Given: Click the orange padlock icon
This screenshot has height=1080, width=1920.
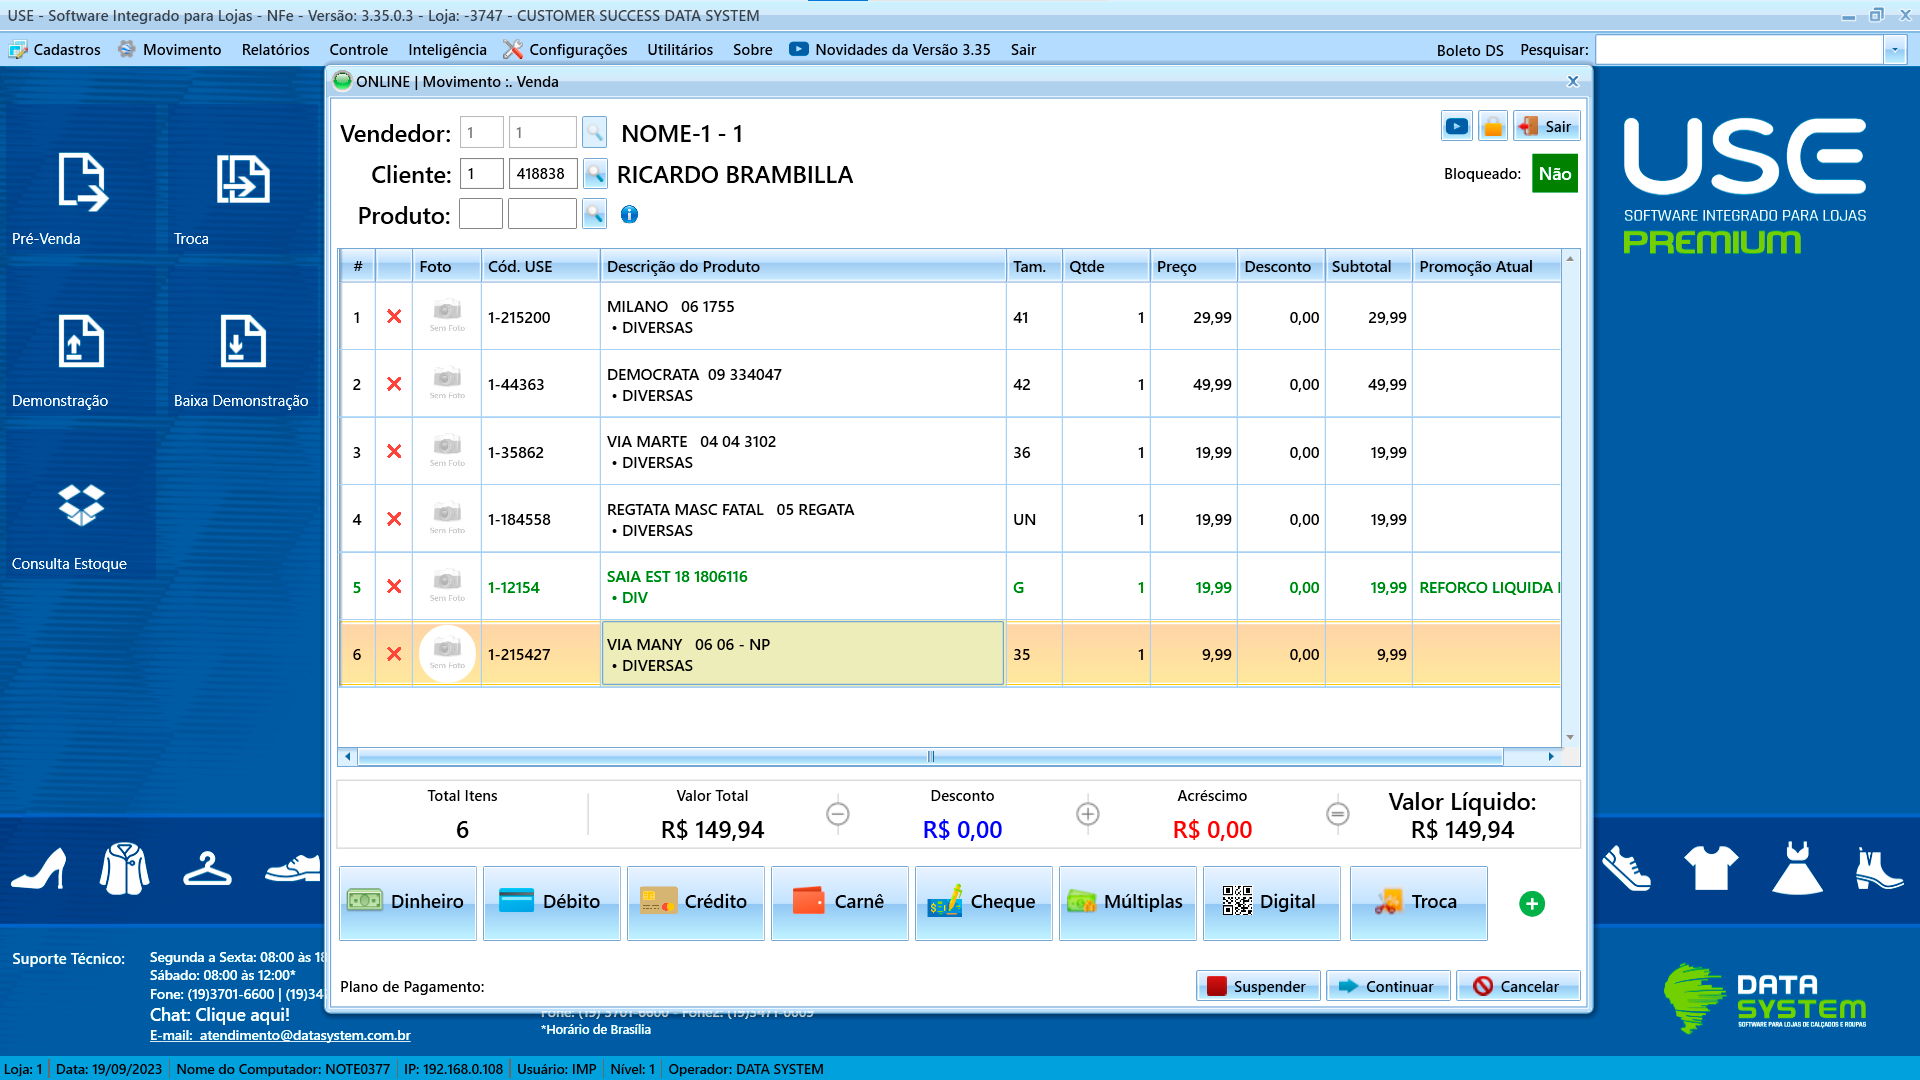Looking at the screenshot, I should pos(1493,126).
